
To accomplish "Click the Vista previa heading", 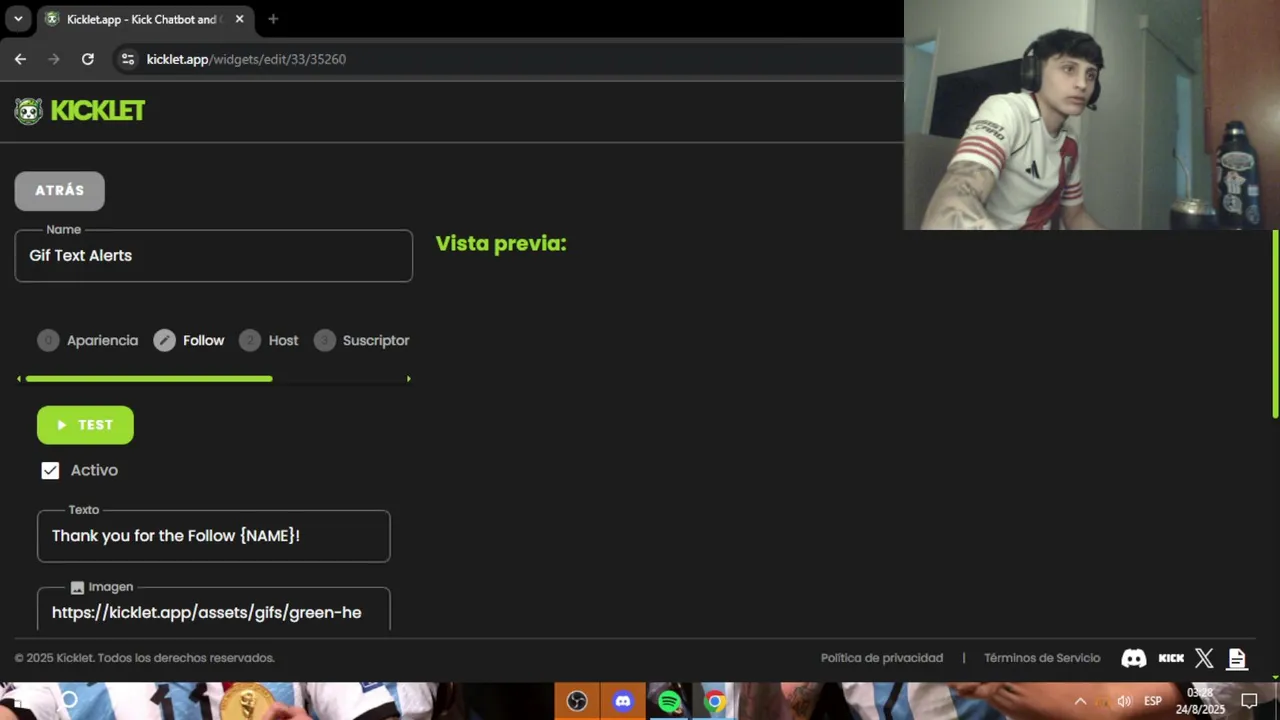I will tap(501, 243).
